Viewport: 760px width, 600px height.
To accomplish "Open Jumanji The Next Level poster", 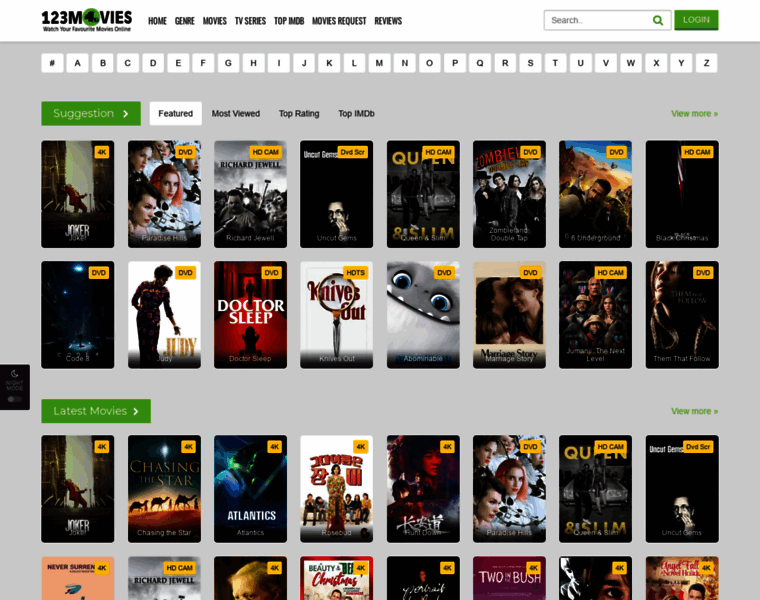I will (595, 315).
